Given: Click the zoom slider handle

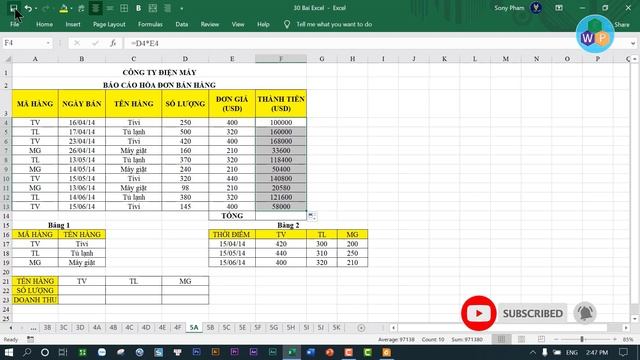Looking at the screenshot, I should tap(582, 339).
